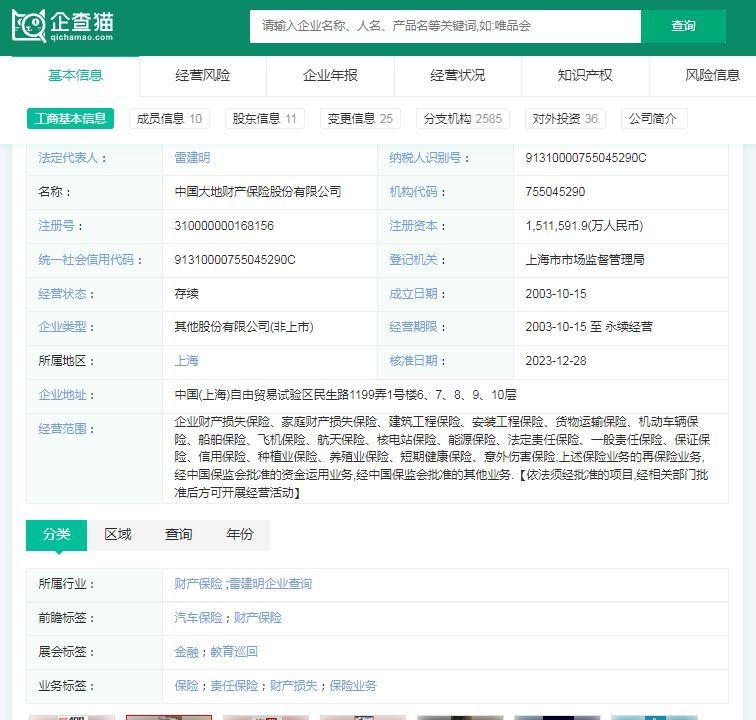Click the 注册资本 label link
The width and height of the screenshot is (756, 720).
click(x=413, y=226)
